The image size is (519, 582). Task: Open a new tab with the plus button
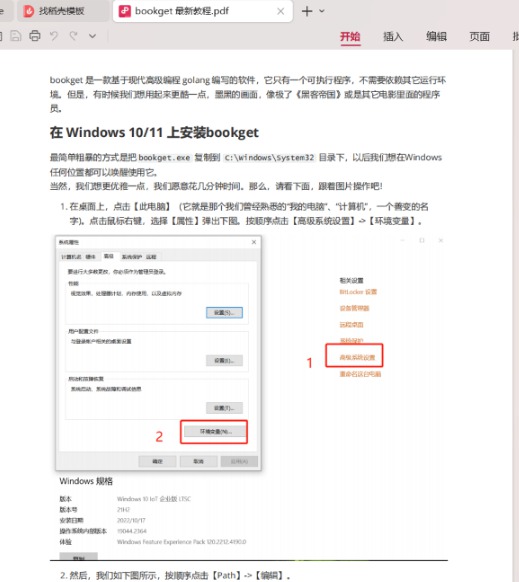307,11
